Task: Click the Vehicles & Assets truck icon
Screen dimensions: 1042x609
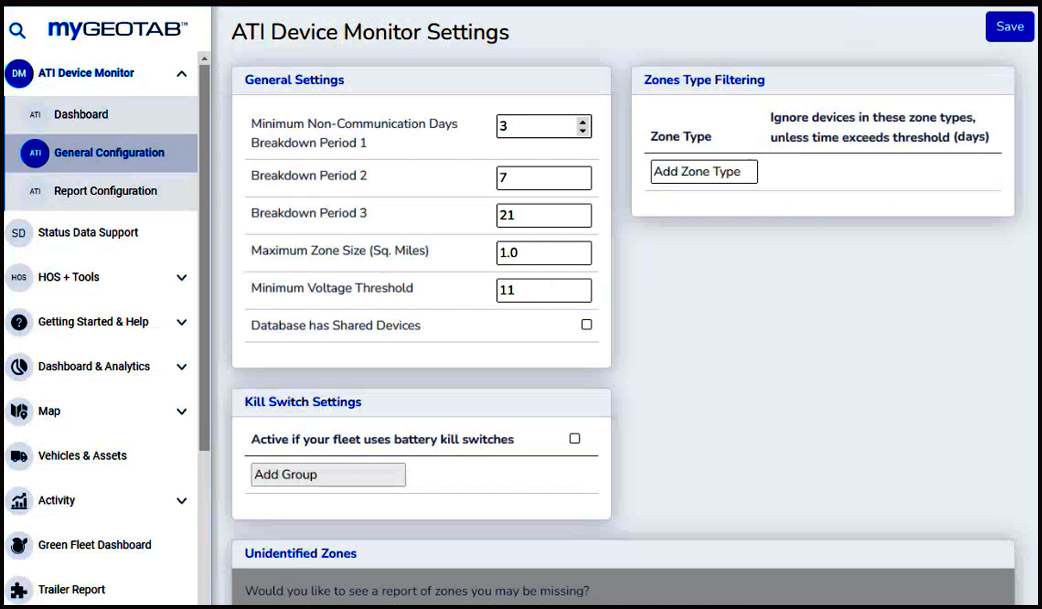Action: point(19,456)
